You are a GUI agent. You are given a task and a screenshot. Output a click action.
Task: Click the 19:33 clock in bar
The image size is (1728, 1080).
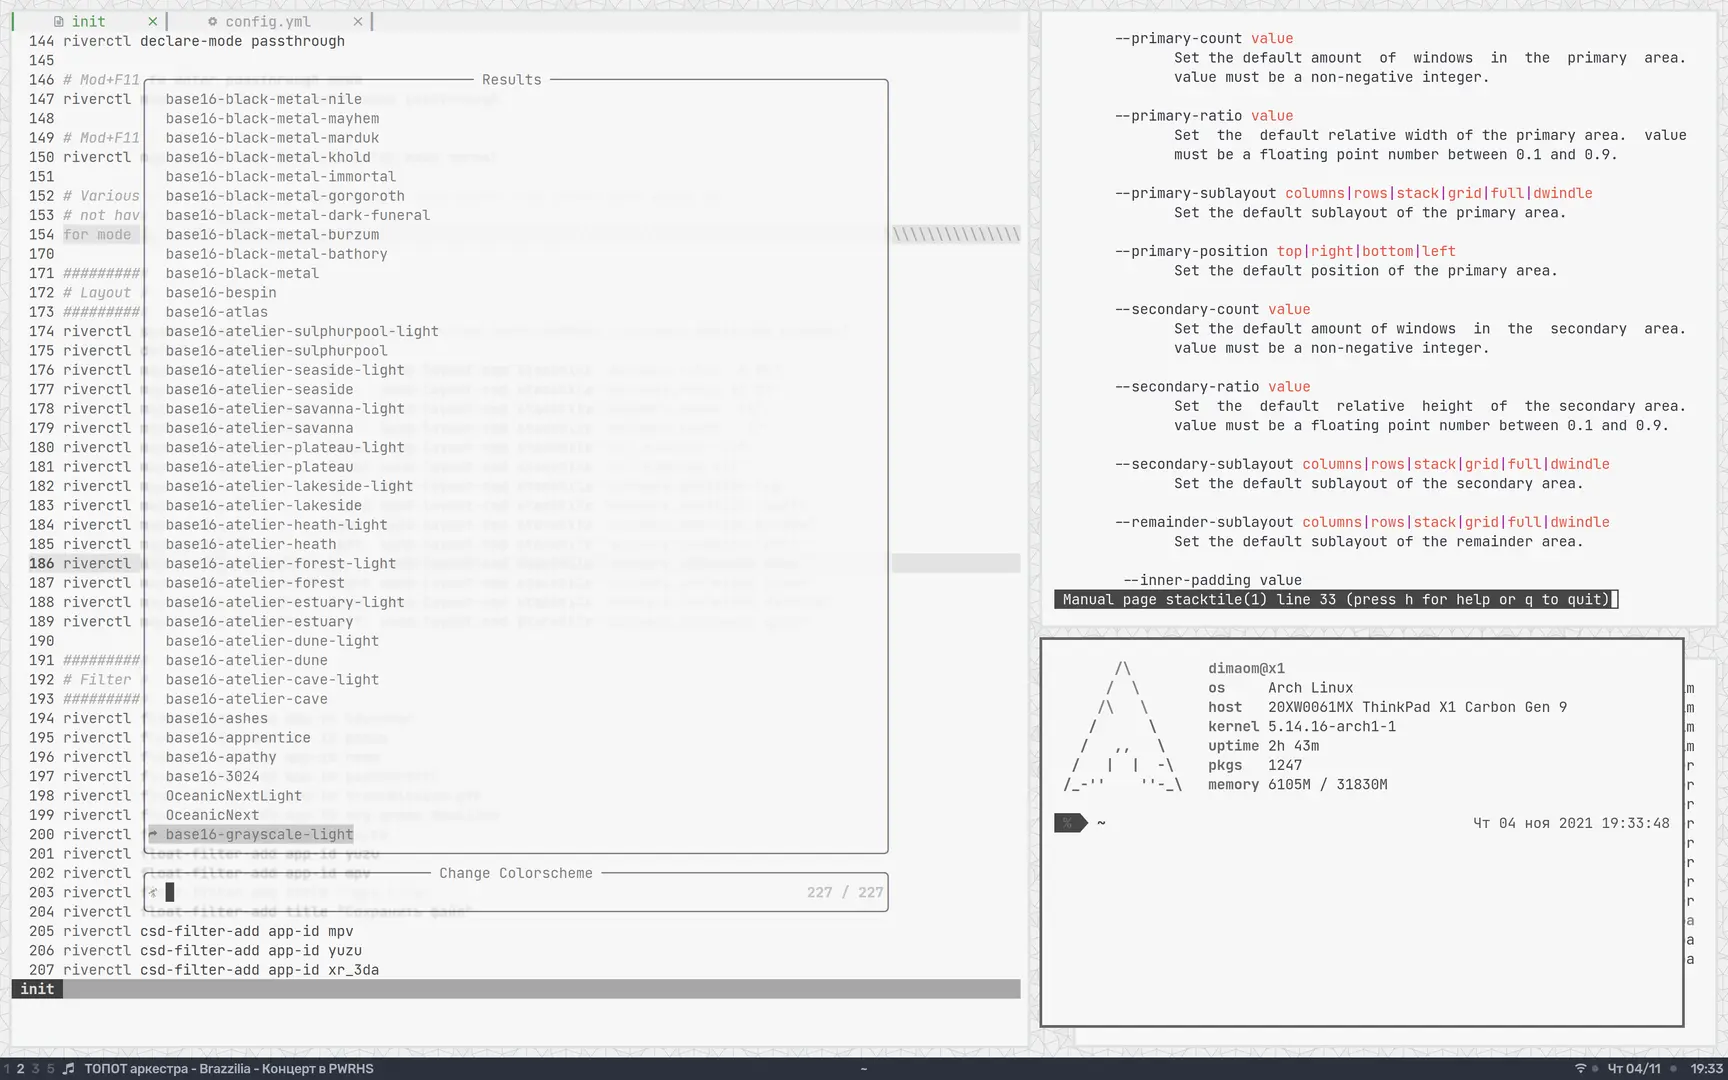(x=1707, y=1069)
